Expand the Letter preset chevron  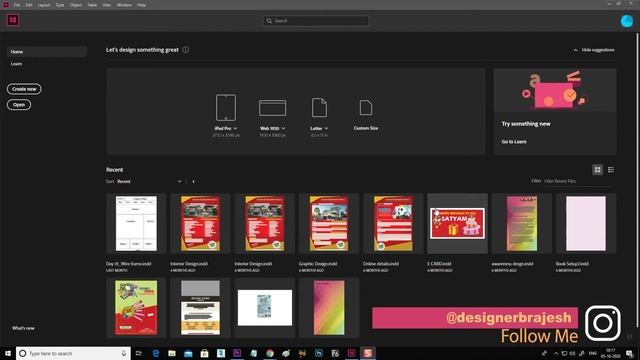pos(326,128)
